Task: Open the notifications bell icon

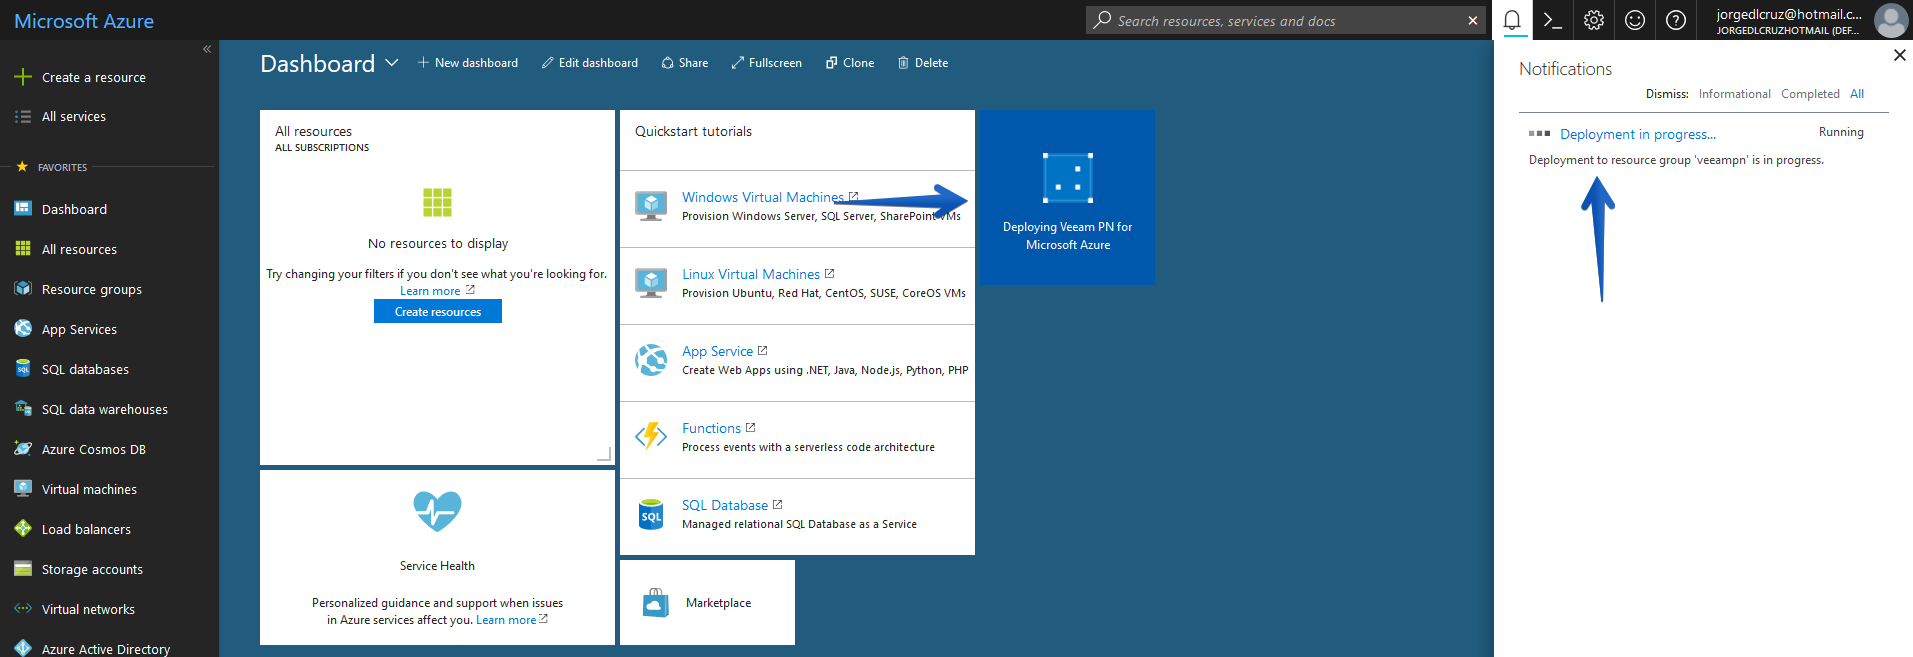Action: 1512,20
